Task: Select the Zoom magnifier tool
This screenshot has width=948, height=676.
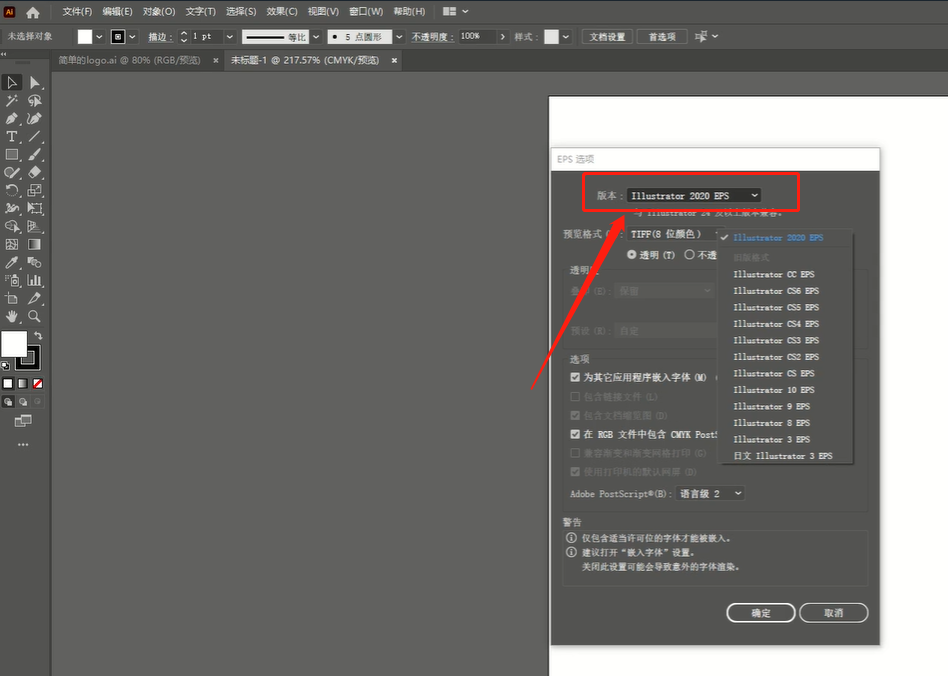Action: pyautogui.click(x=34, y=316)
